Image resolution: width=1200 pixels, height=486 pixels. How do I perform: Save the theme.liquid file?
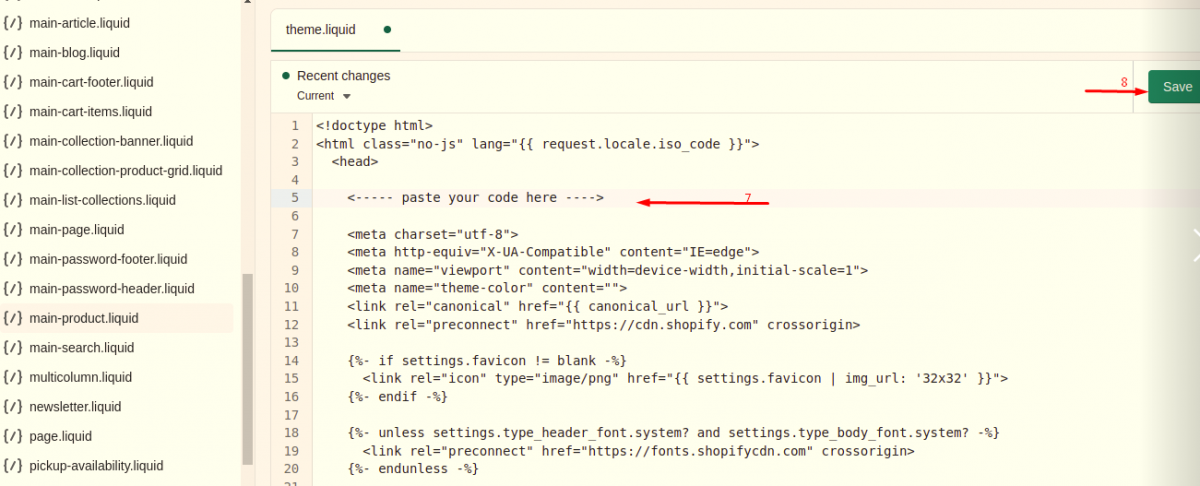pos(1176,87)
